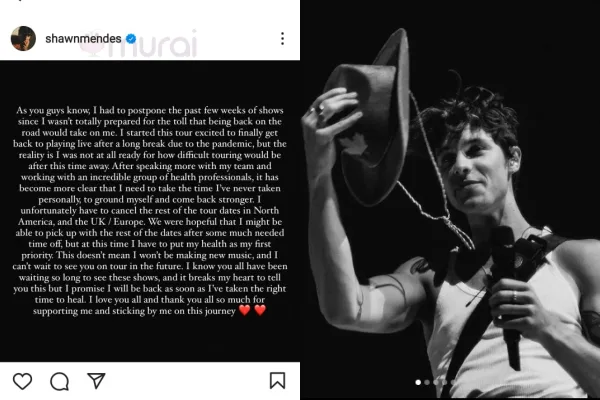Jump to the second carousel dot
600x400 pixels.
(427, 382)
